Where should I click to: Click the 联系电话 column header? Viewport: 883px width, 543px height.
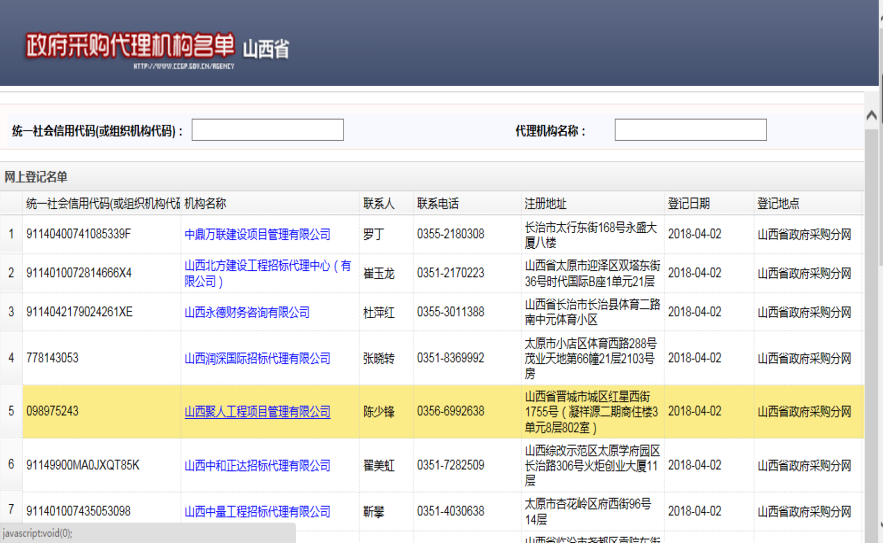(438, 203)
